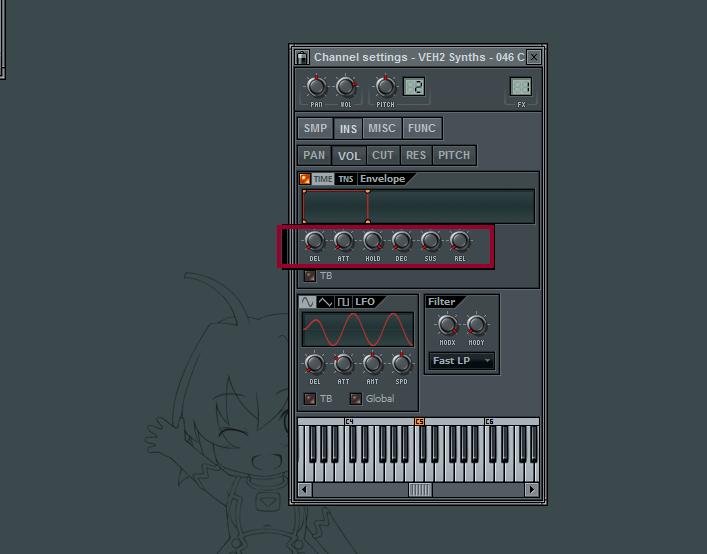Click the envelope ATT knob
The width and height of the screenshot is (707, 554).
coord(343,241)
